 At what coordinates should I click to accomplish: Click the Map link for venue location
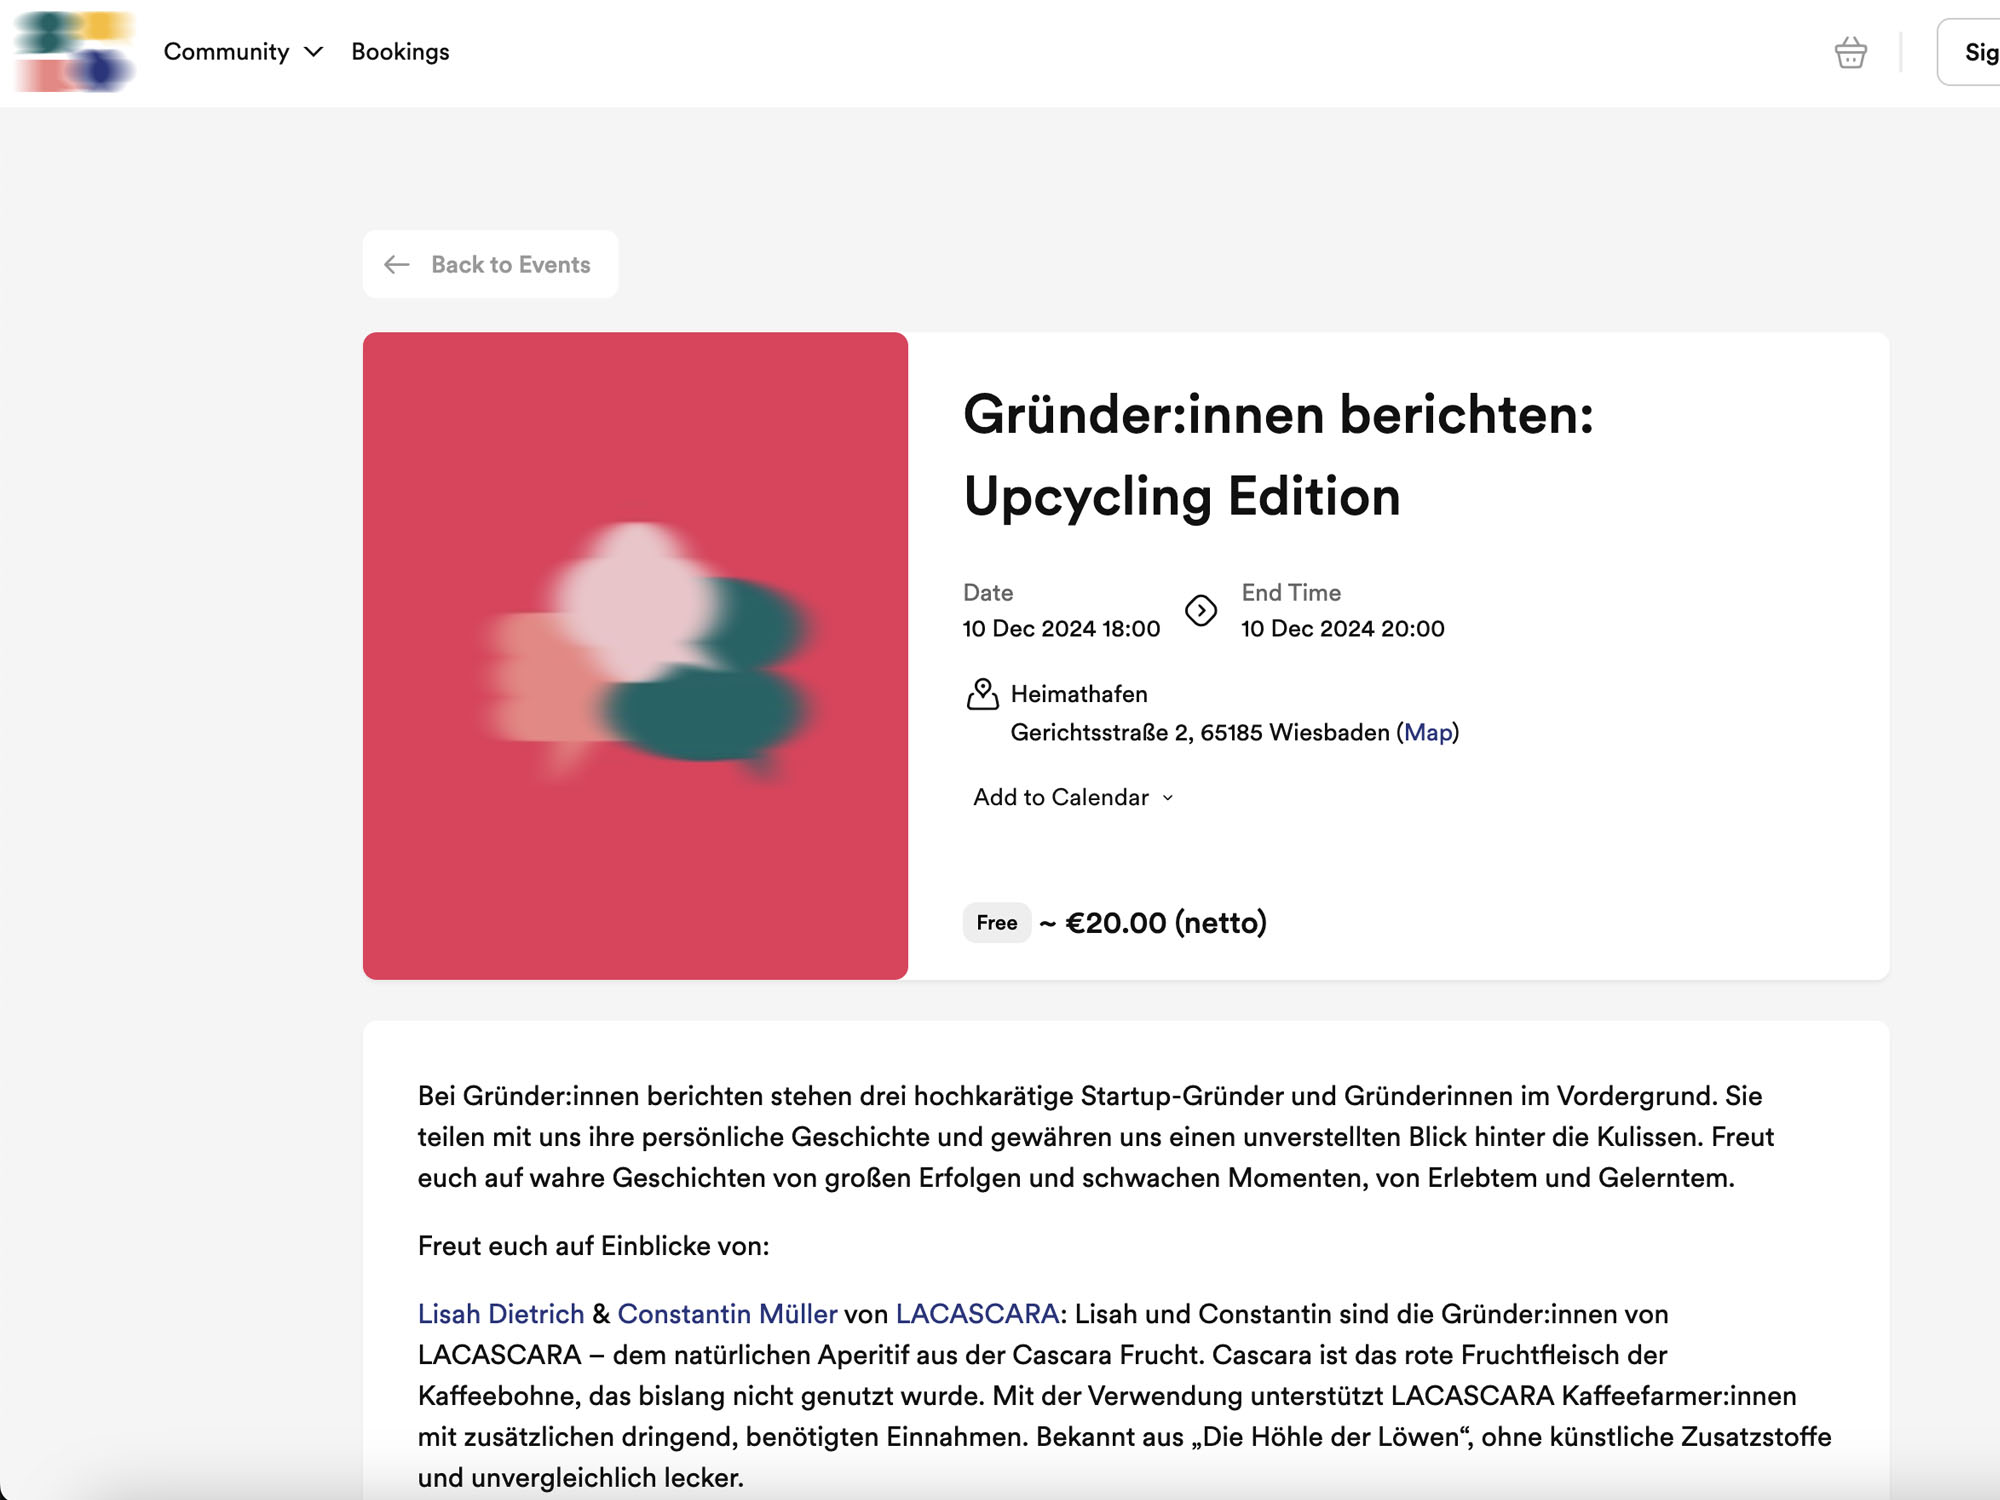[x=1425, y=733]
